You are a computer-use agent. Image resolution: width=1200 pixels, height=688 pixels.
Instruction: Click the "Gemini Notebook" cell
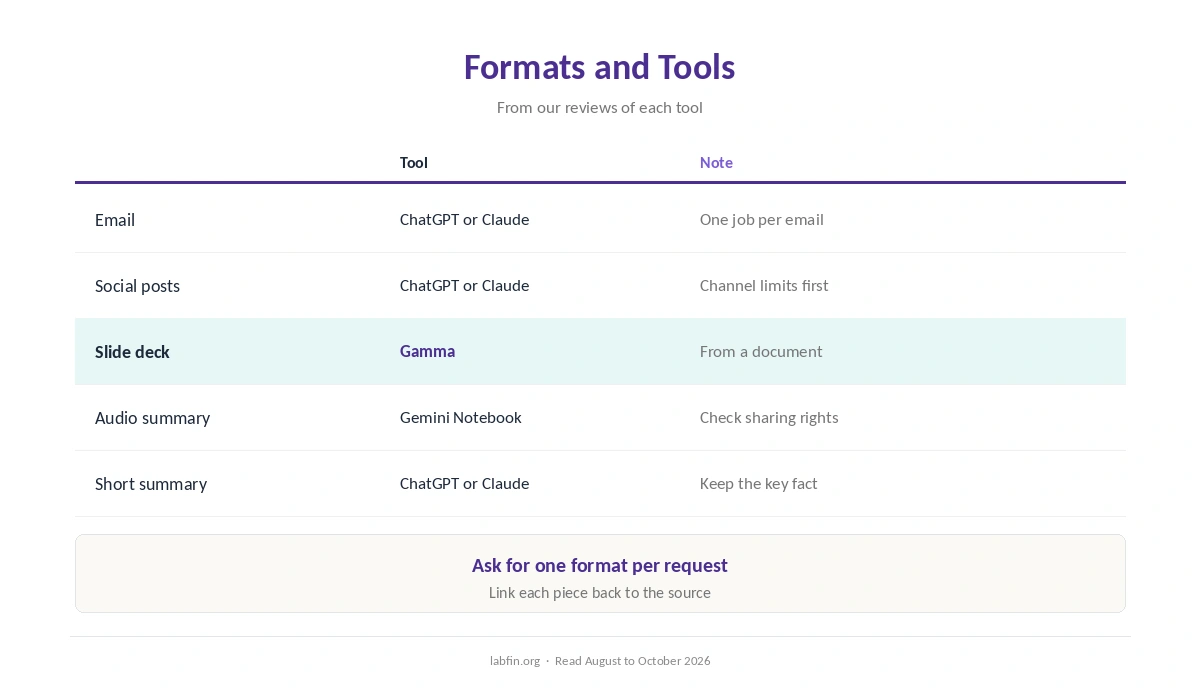click(460, 417)
